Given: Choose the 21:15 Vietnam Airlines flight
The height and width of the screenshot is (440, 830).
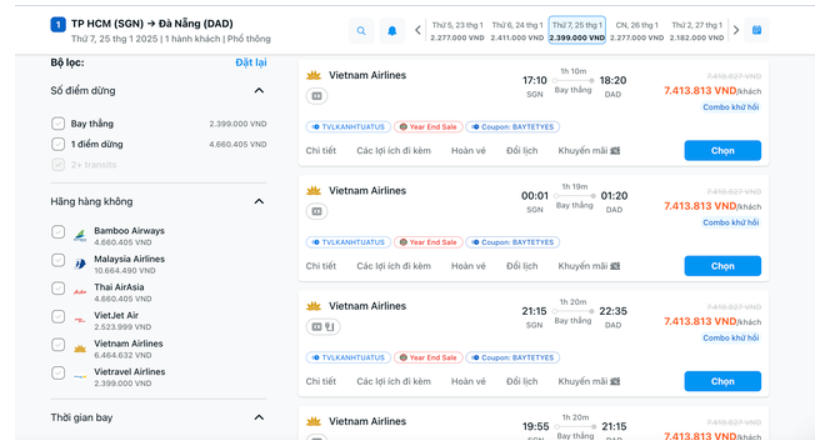Looking at the screenshot, I should click(723, 381).
